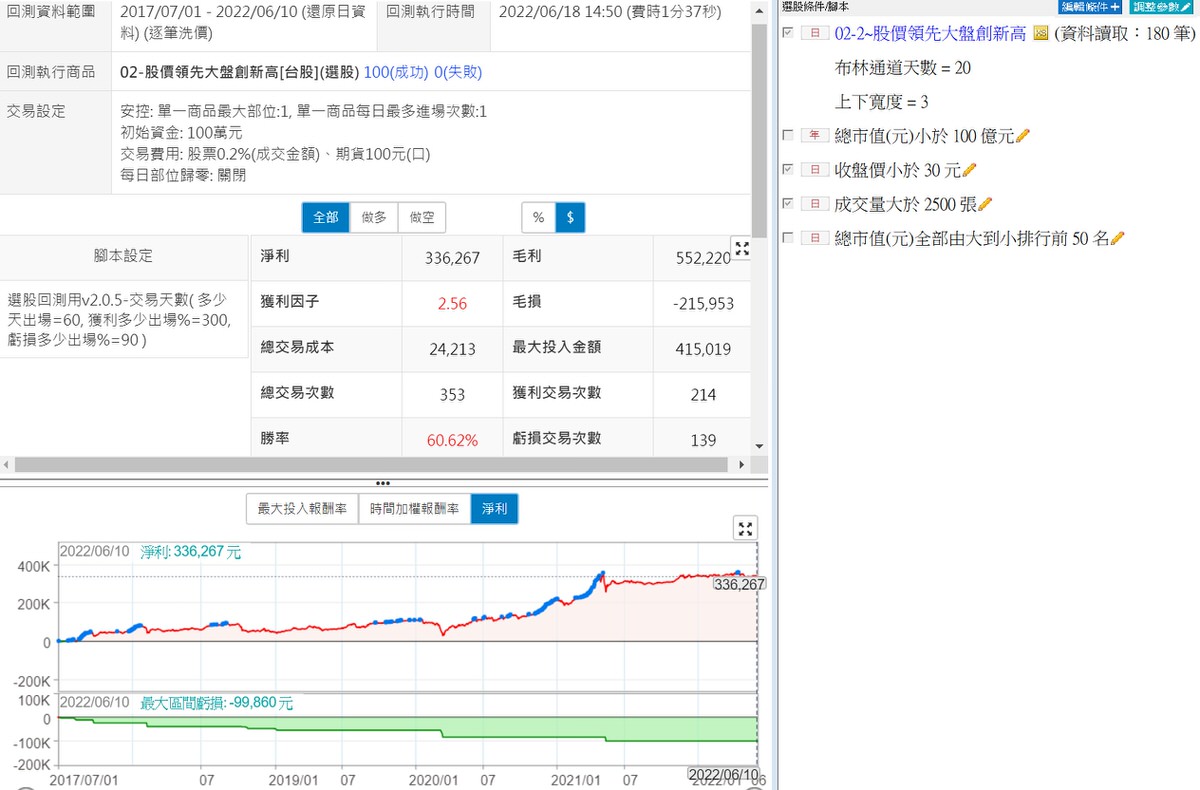This screenshot has height=790, width=1200.
Task: Expand the statistics table to fullscreen
Action: 741,249
